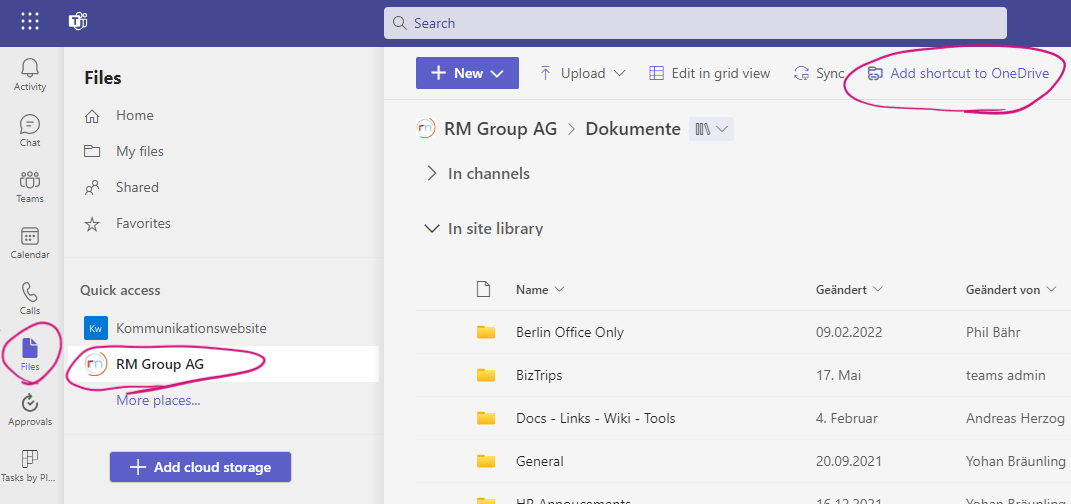Open Docs - Links - Wiki - Tools folder
The height and width of the screenshot is (504, 1071).
[x=596, y=418]
